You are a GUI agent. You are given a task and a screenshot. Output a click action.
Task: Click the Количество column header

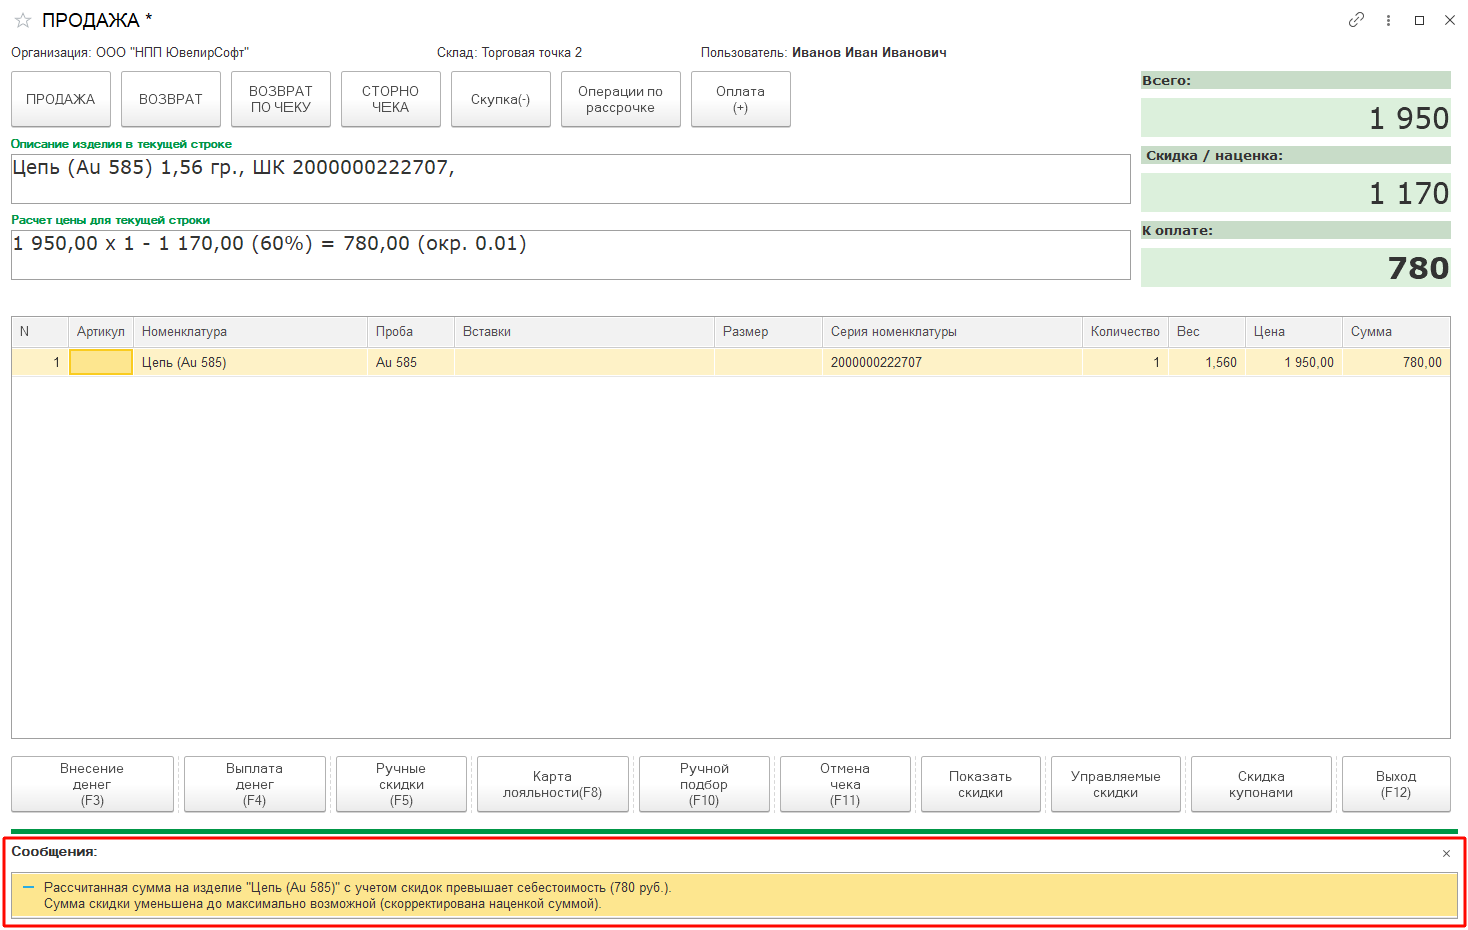pyautogui.click(x=1126, y=332)
